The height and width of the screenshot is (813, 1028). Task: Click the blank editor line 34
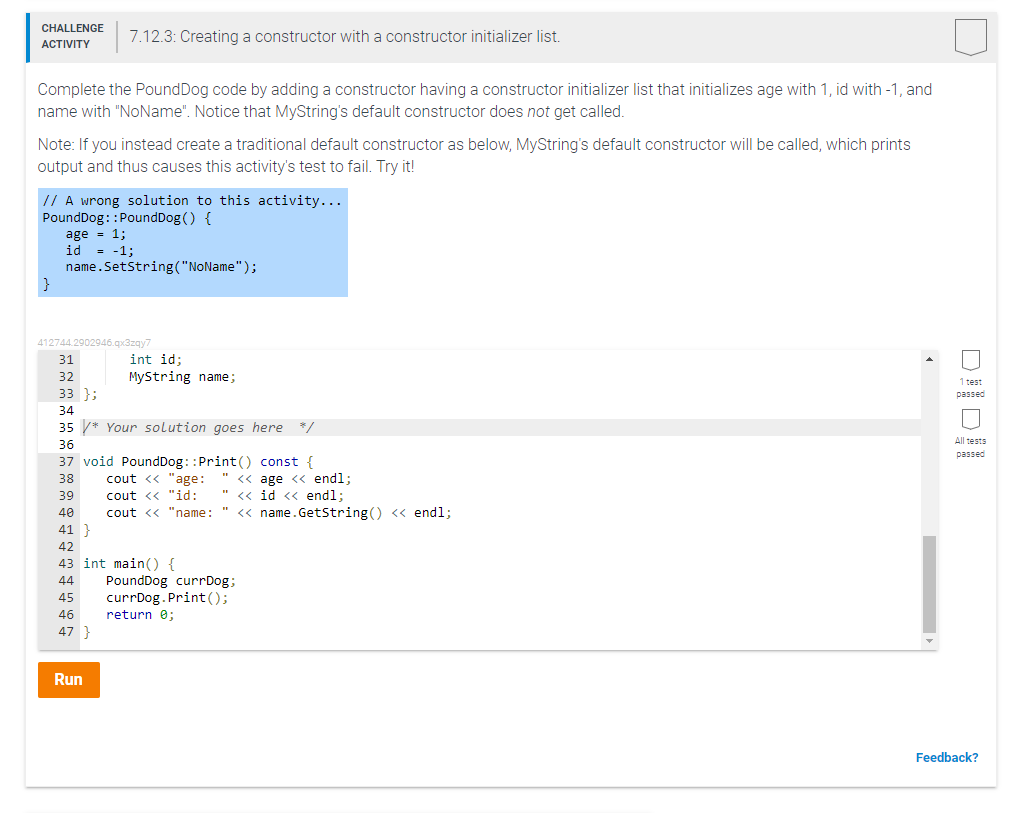pos(502,410)
